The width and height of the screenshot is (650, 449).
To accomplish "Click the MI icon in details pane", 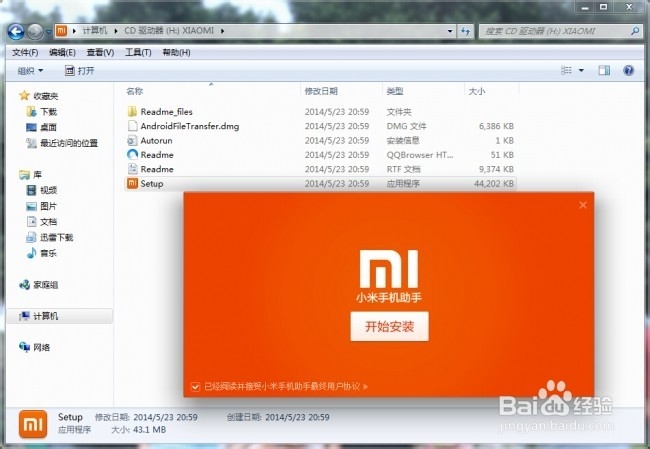I will [x=33, y=424].
